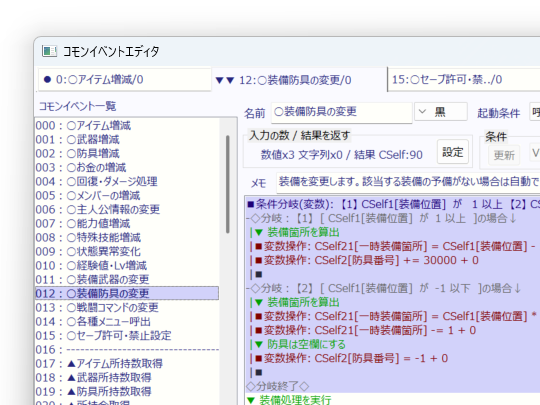Select list row 005:○メンバーの増減

coord(127,196)
